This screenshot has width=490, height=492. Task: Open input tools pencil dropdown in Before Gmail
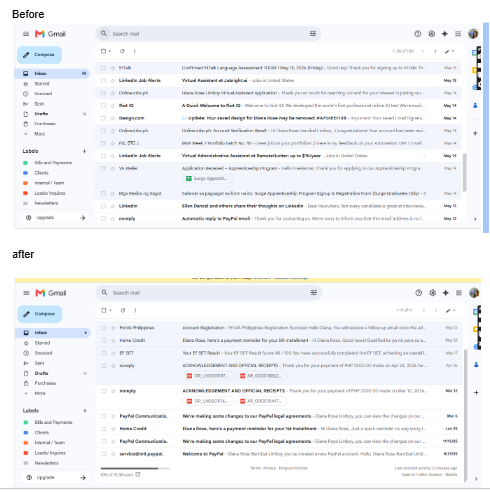point(449,51)
